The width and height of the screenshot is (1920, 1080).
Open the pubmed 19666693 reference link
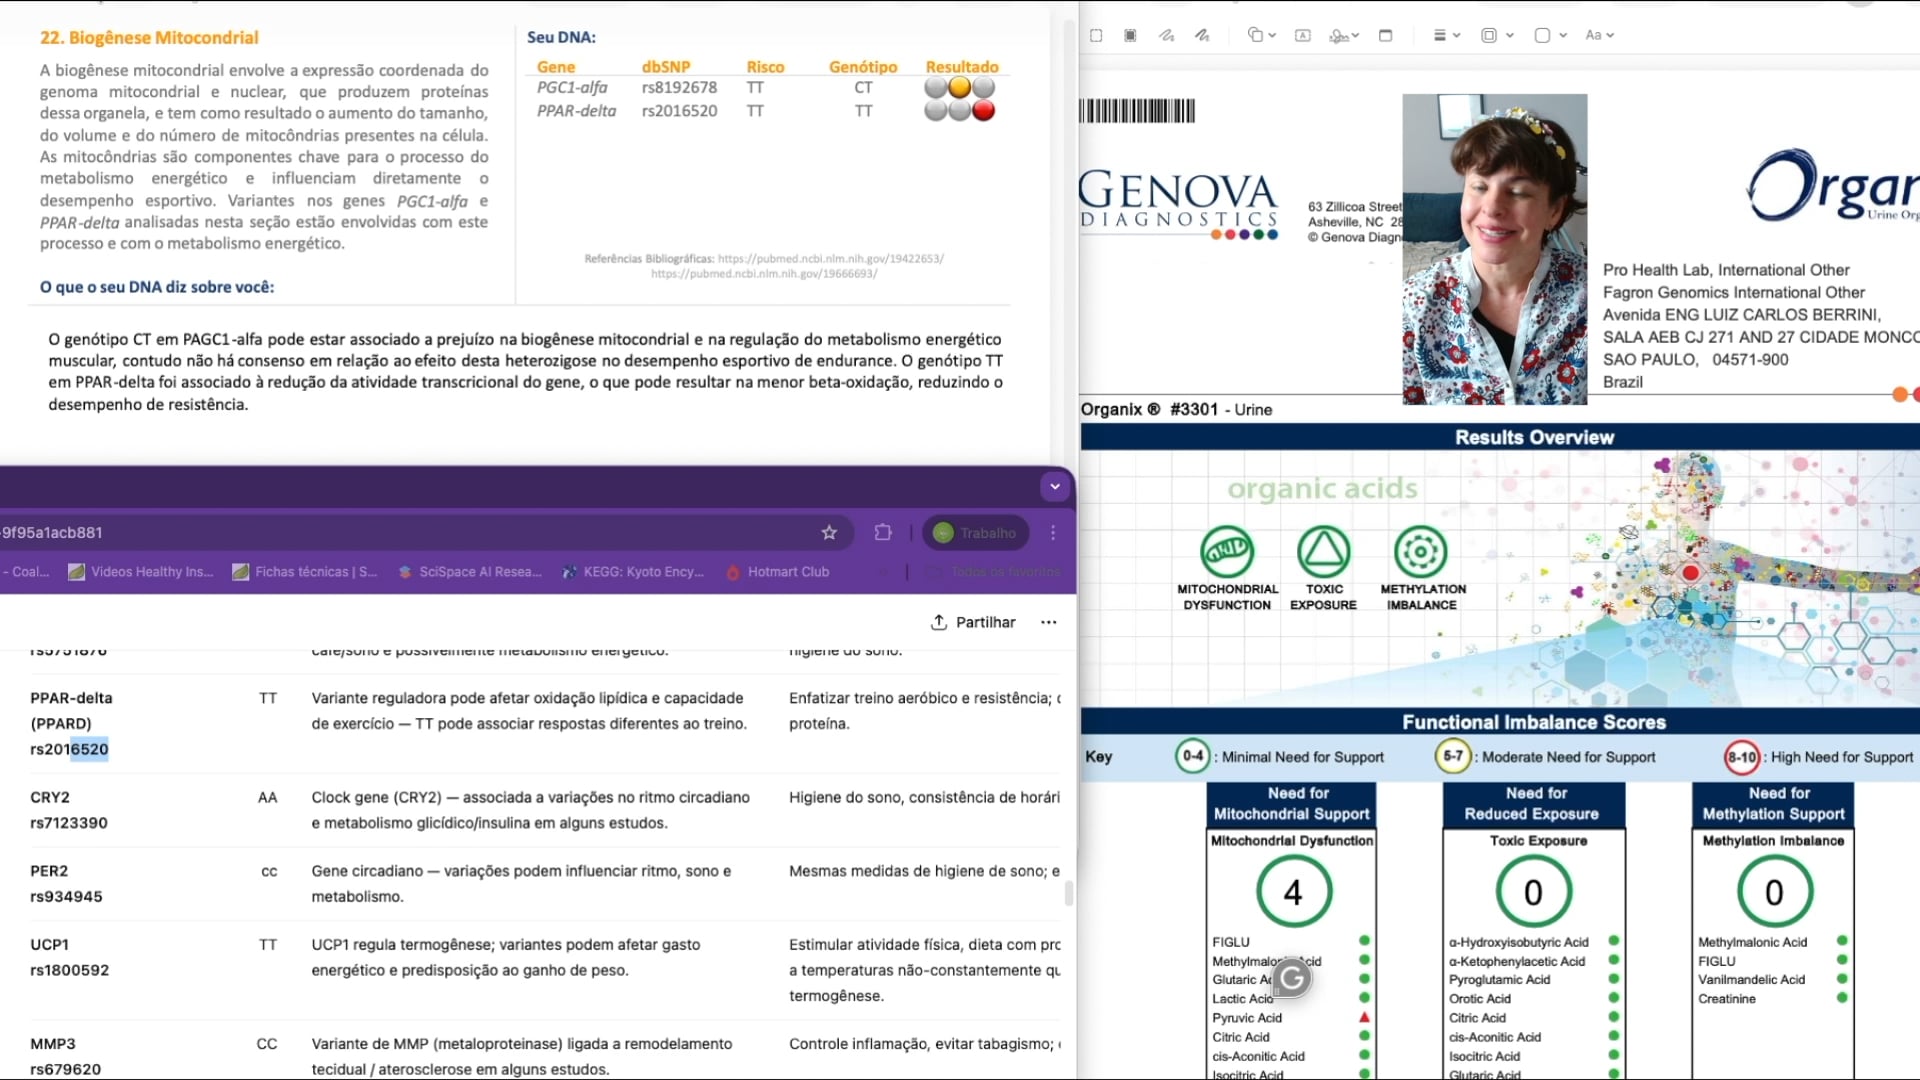(764, 274)
